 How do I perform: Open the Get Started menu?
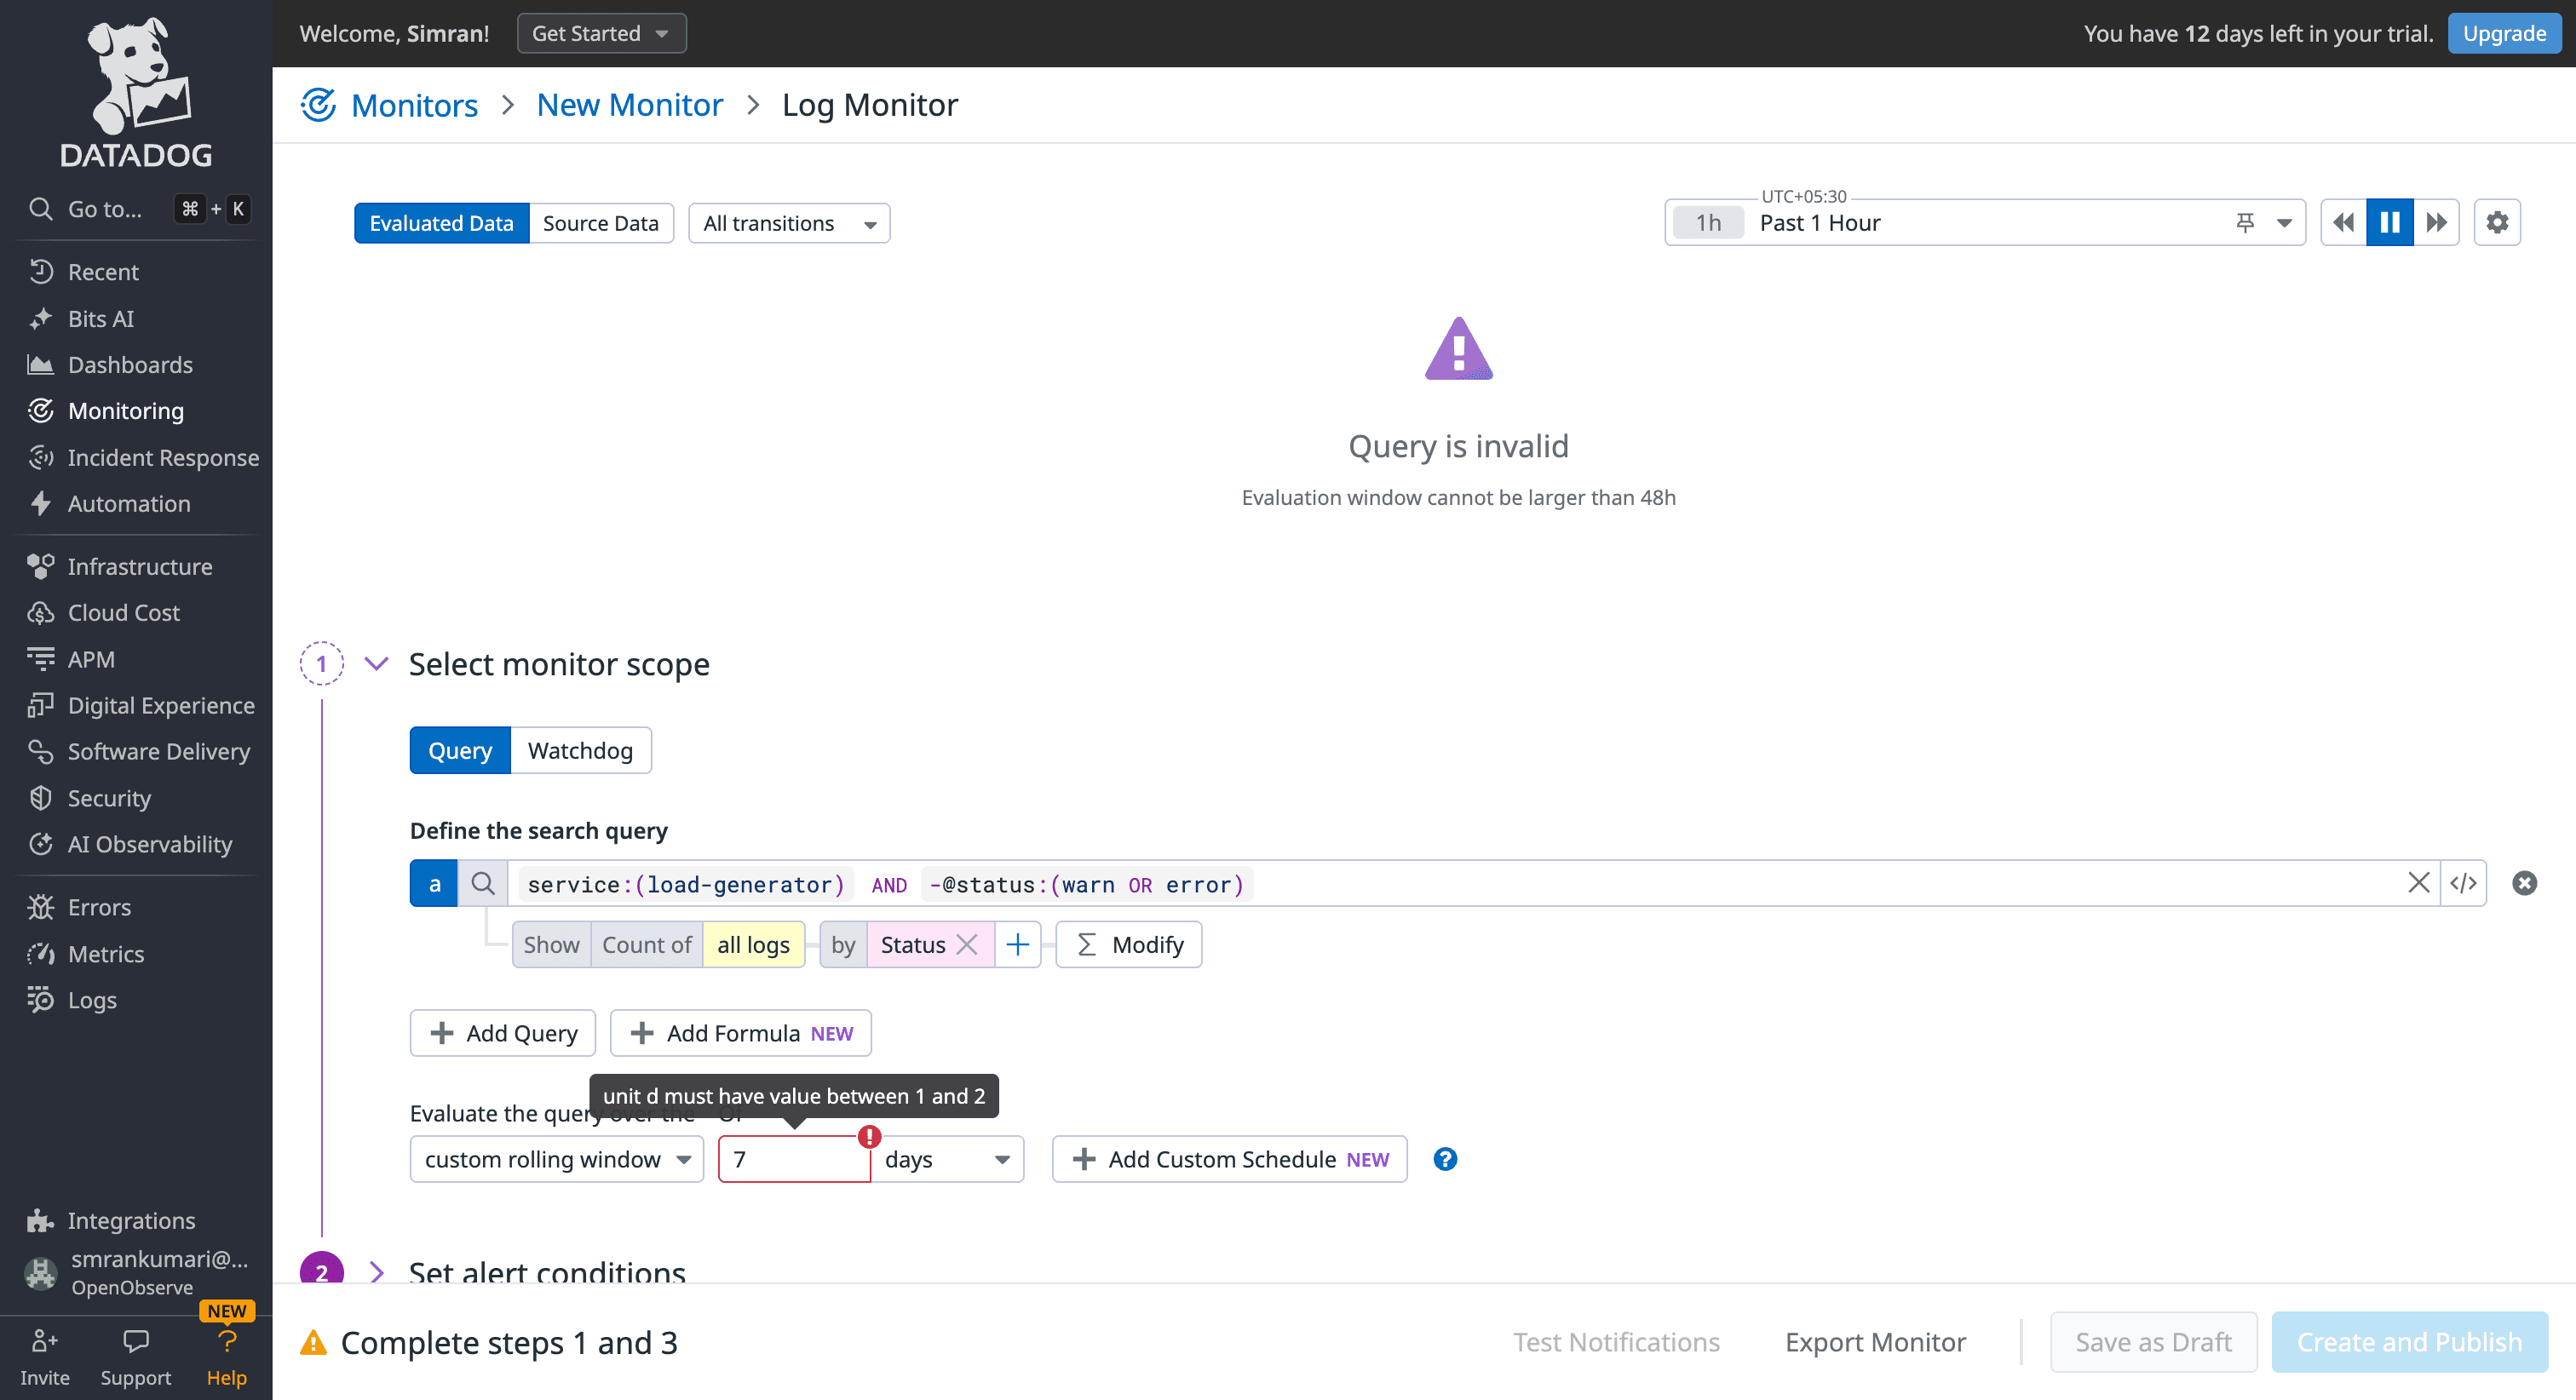click(601, 32)
